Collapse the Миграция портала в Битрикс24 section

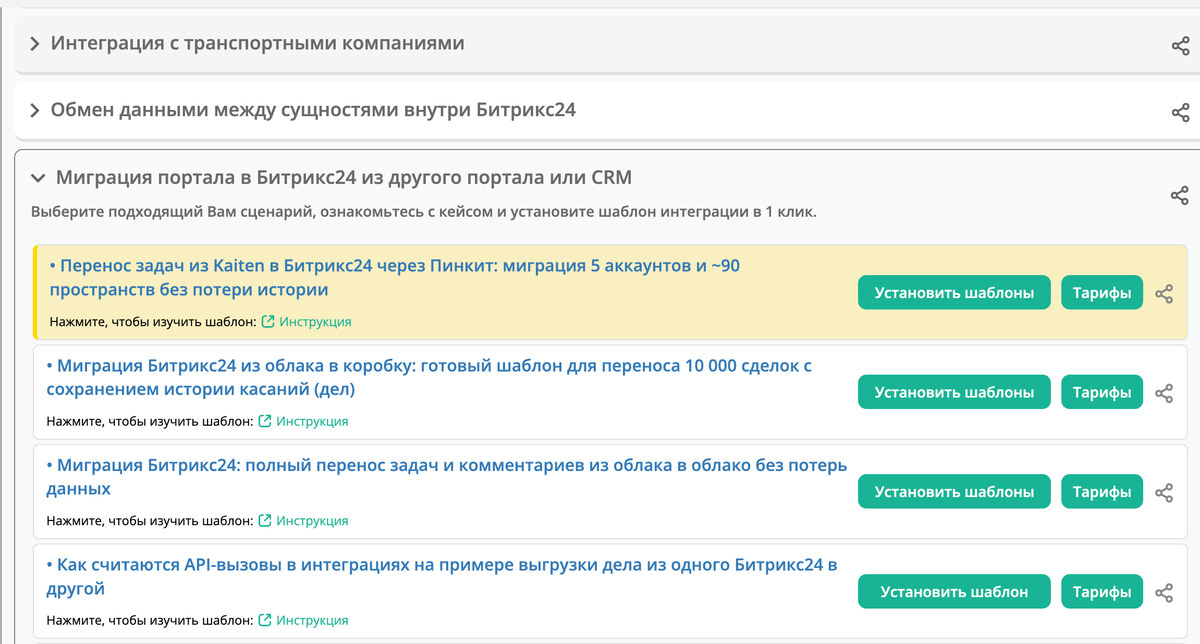coord(38,178)
